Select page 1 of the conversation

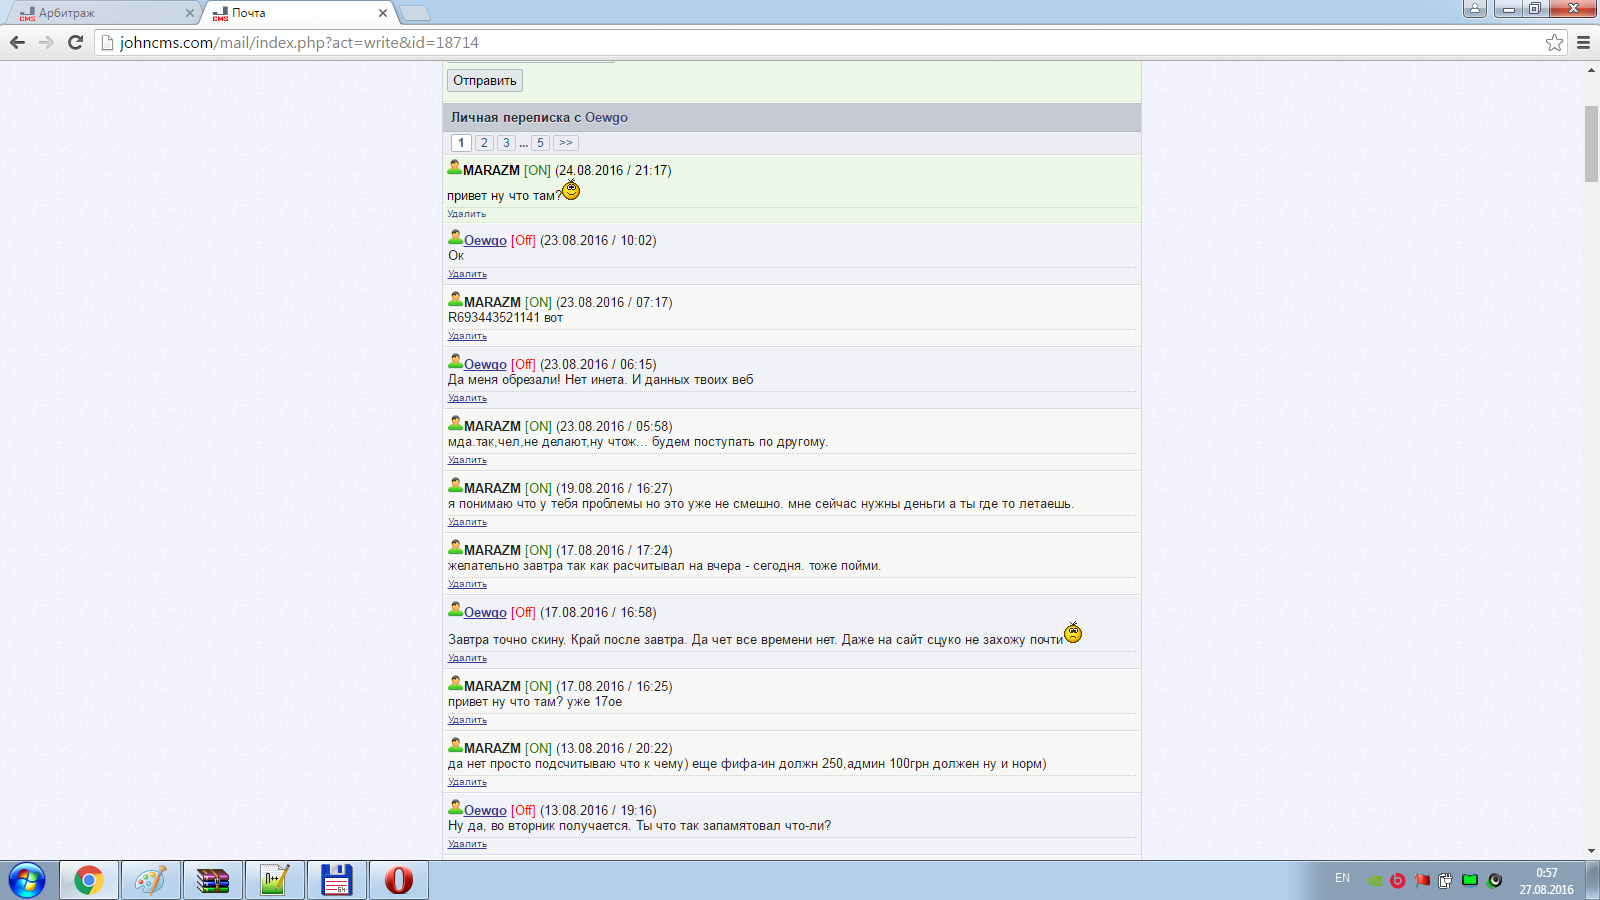tap(461, 143)
